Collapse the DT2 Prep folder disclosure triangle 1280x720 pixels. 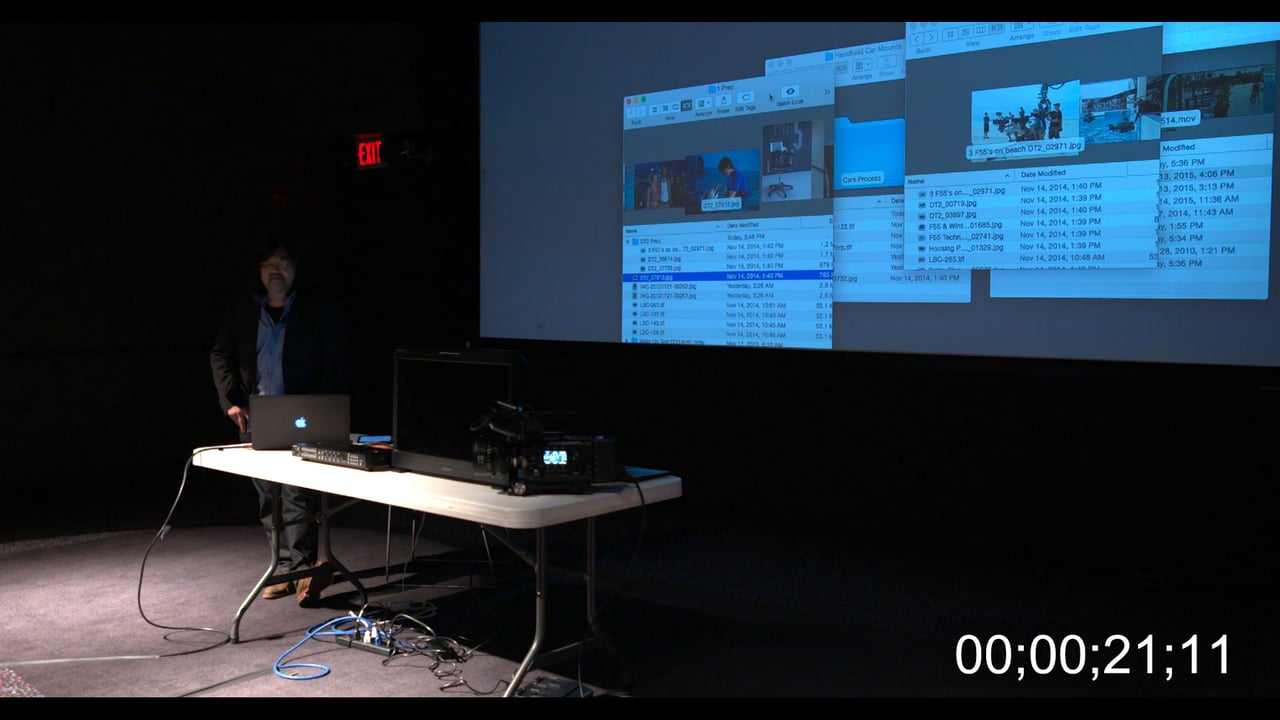(629, 241)
